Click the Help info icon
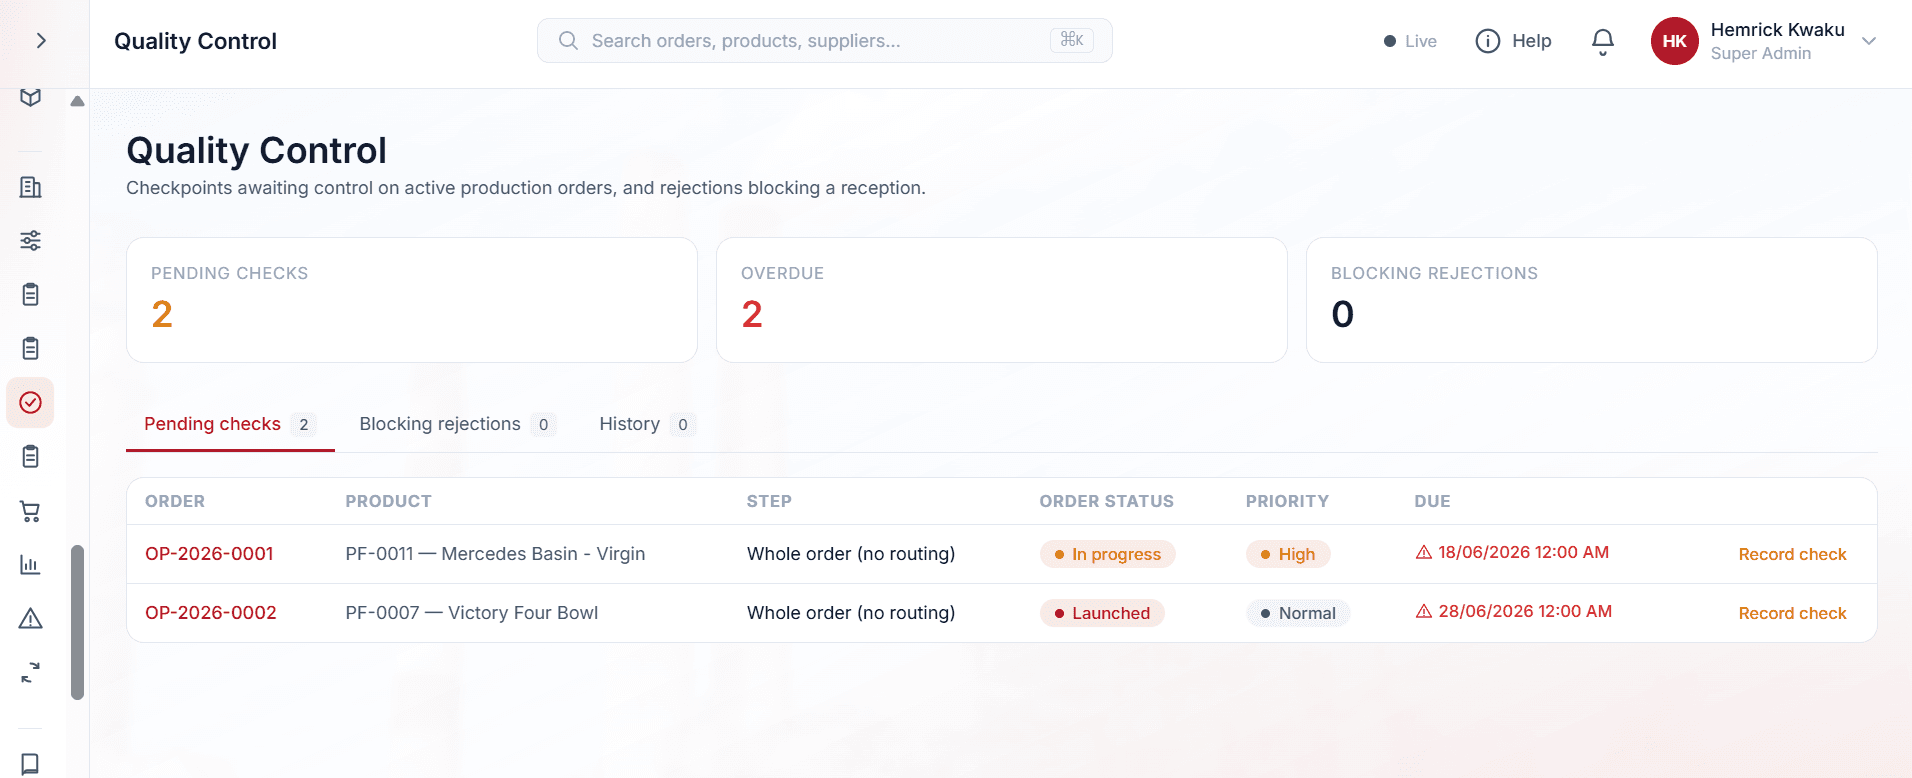This screenshot has height=778, width=1912. 1488,41
